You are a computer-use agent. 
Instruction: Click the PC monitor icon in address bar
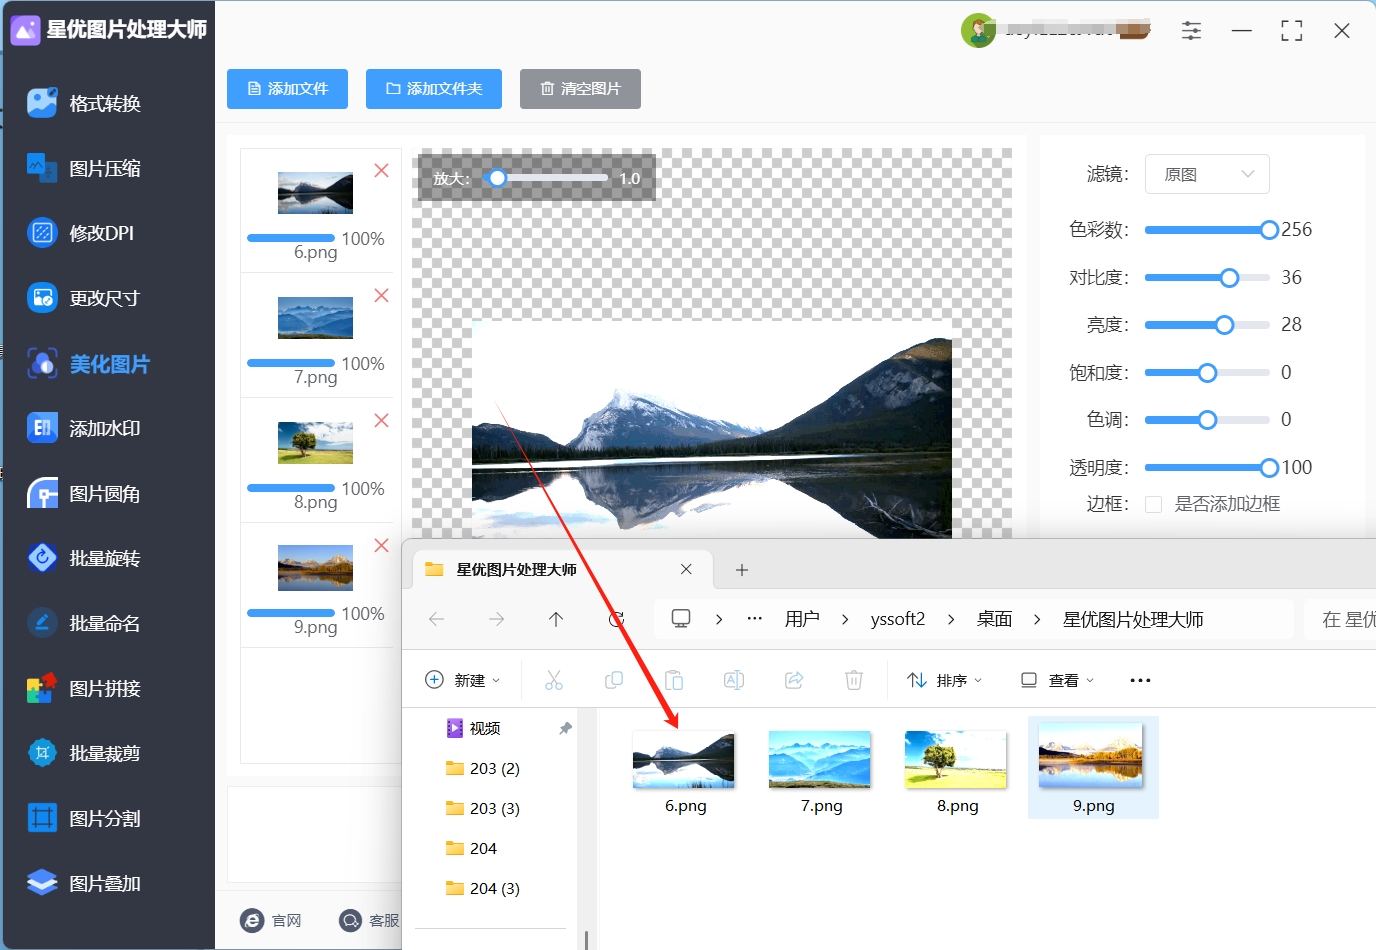tap(681, 619)
